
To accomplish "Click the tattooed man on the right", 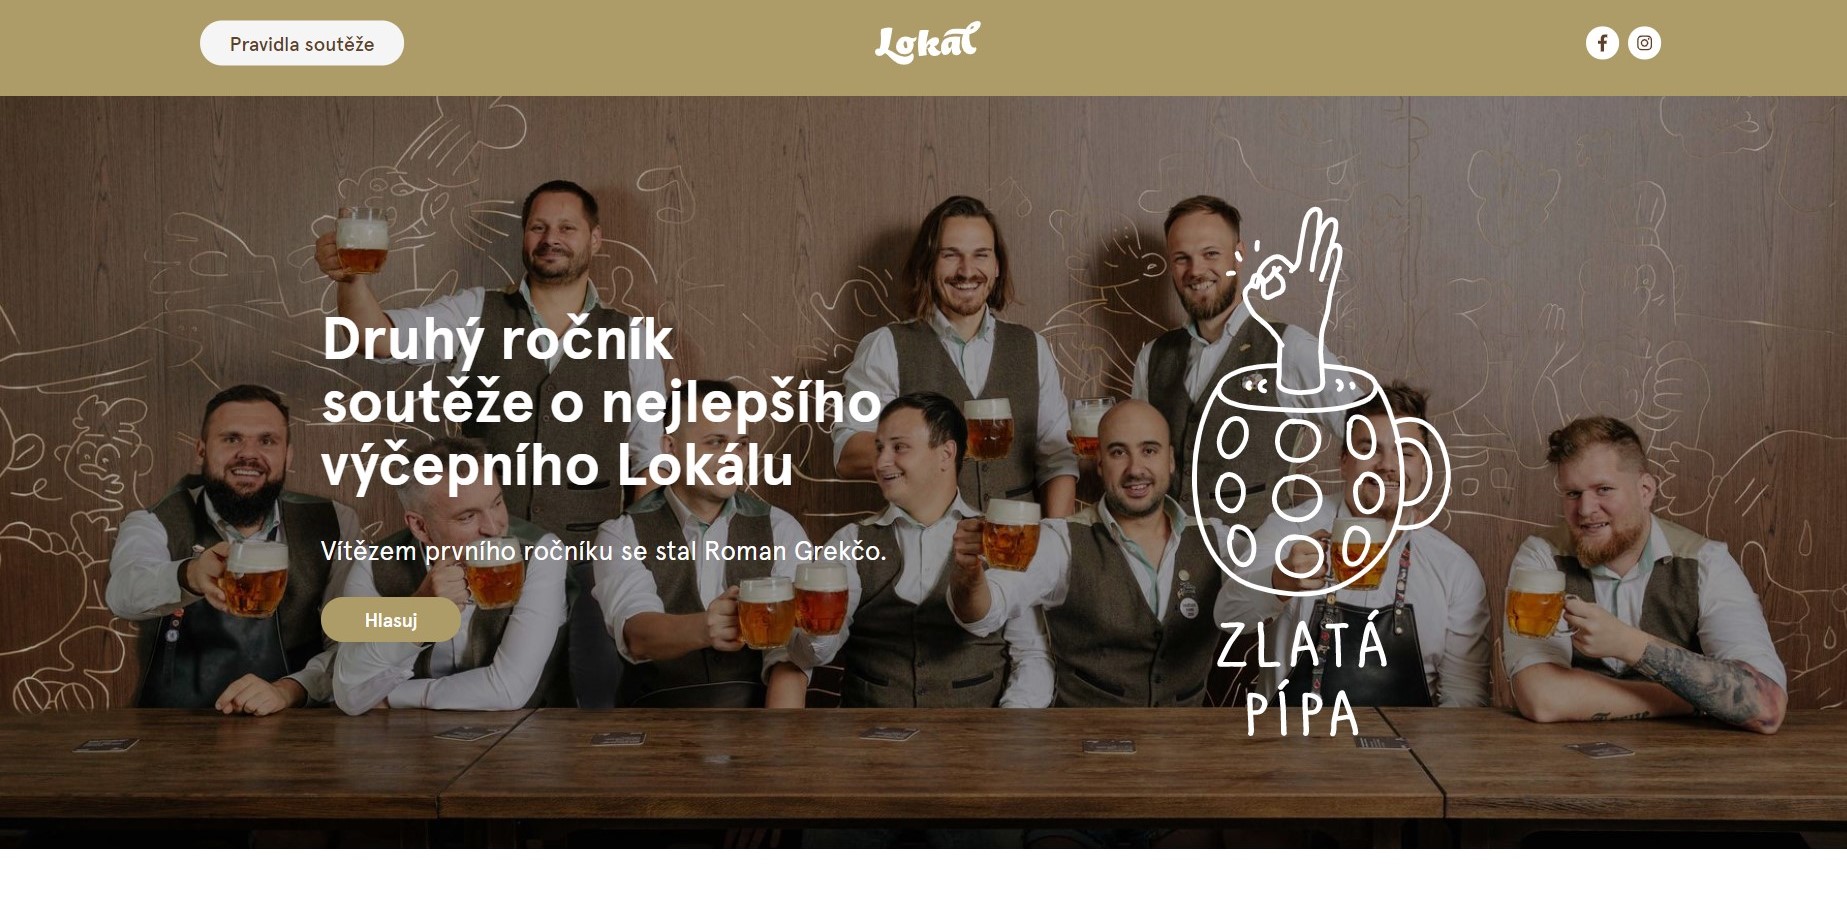I will pyautogui.click(x=1640, y=580).
